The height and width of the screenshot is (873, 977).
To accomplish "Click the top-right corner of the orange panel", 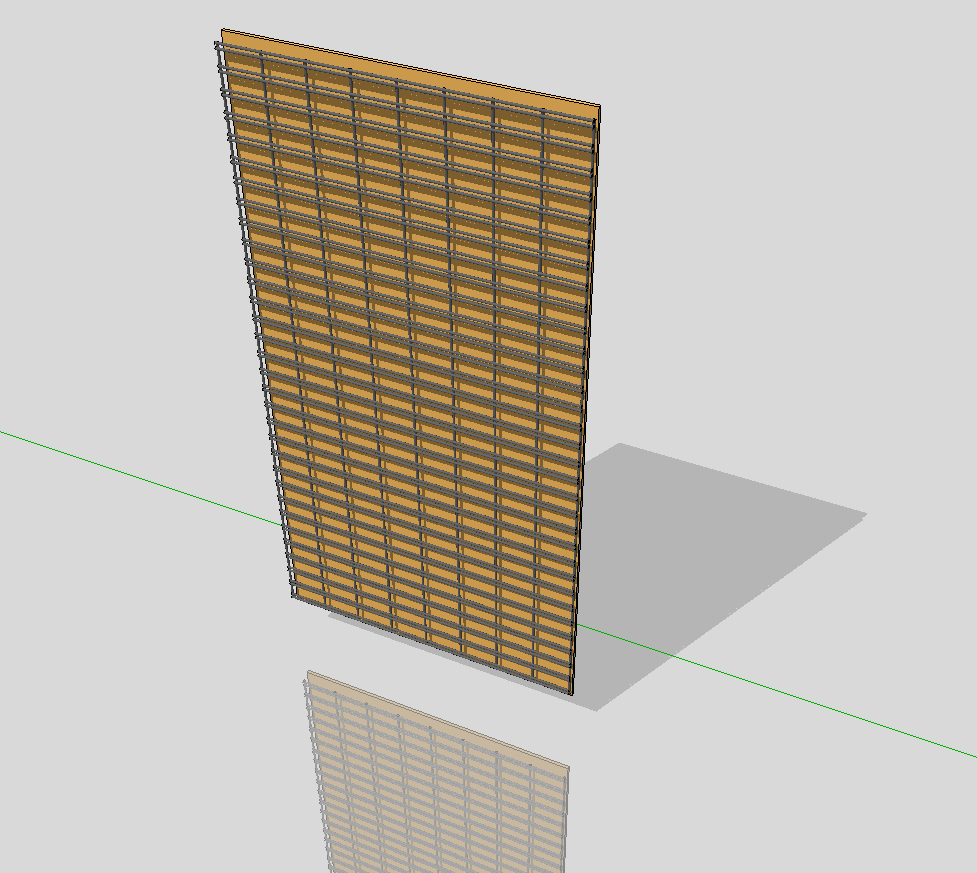I will point(598,108).
